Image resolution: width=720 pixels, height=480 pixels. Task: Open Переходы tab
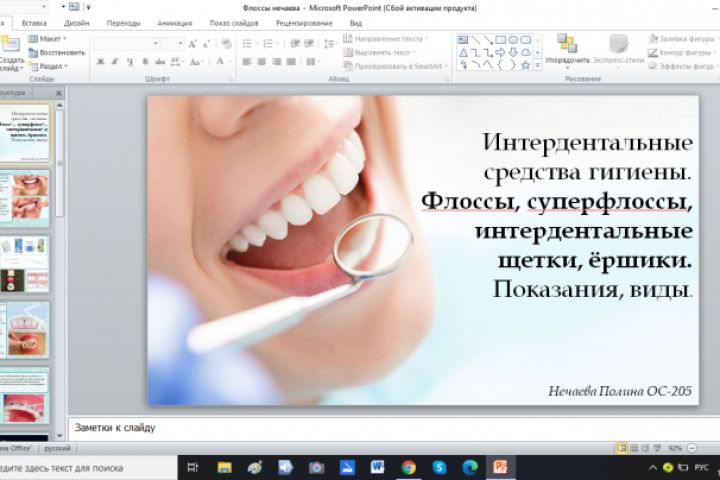[x=123, y=23]
